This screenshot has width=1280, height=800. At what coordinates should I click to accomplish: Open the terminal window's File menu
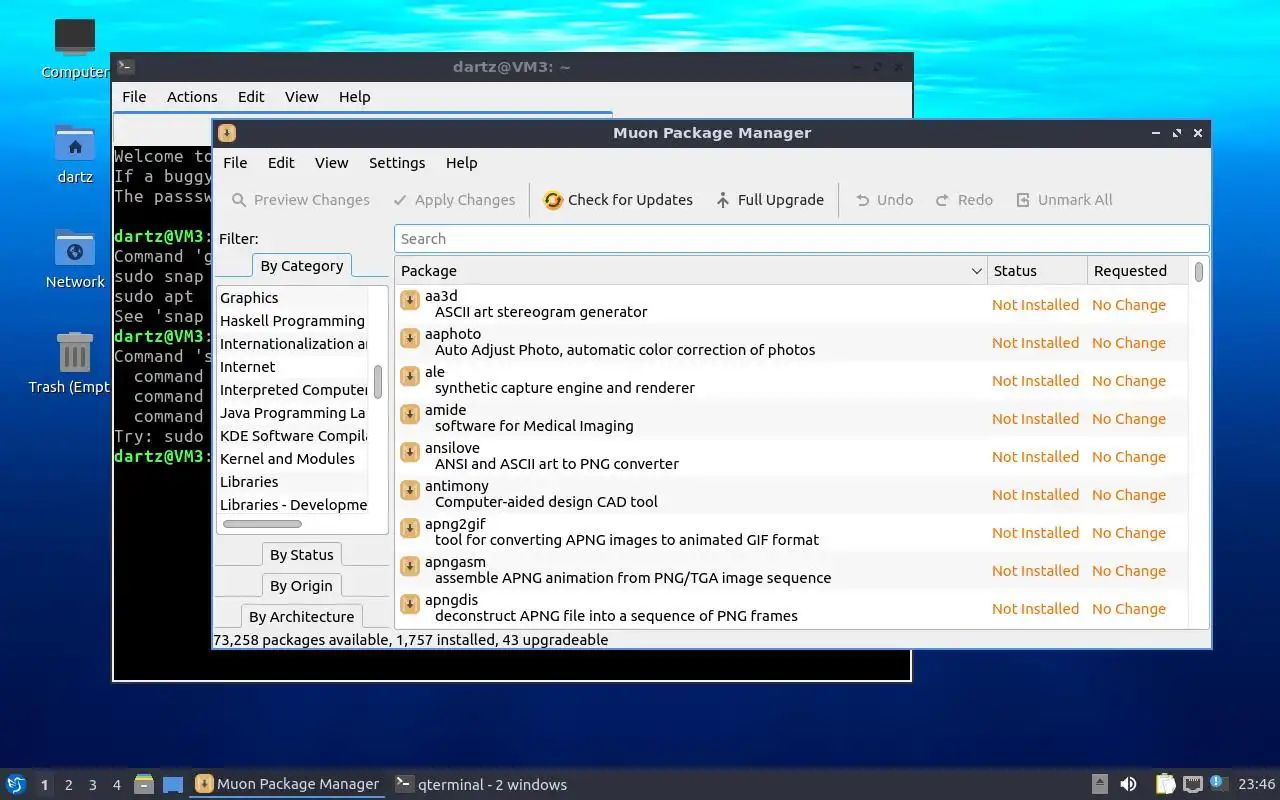tap(134, 97)
